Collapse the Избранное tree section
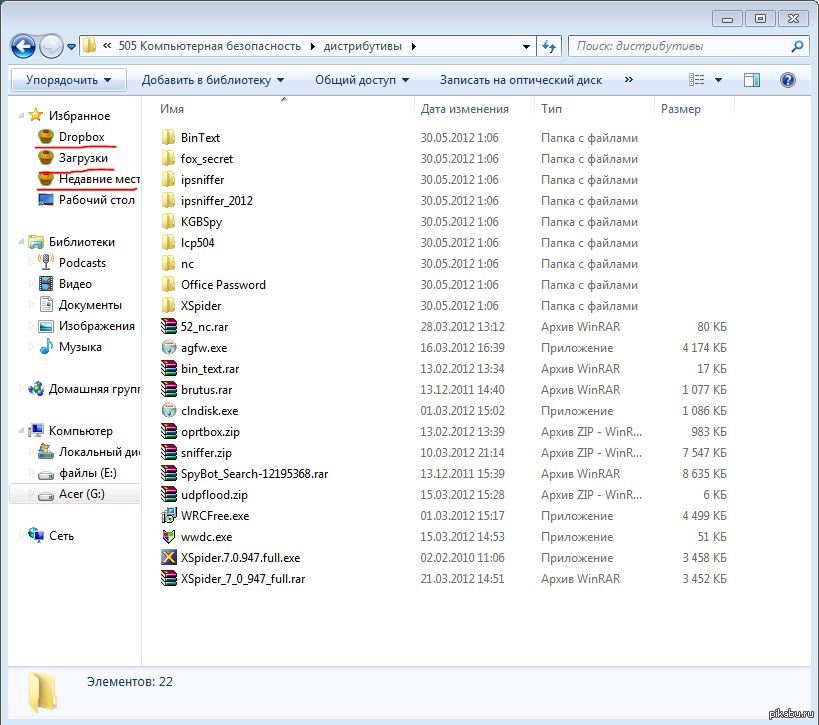 21,115
